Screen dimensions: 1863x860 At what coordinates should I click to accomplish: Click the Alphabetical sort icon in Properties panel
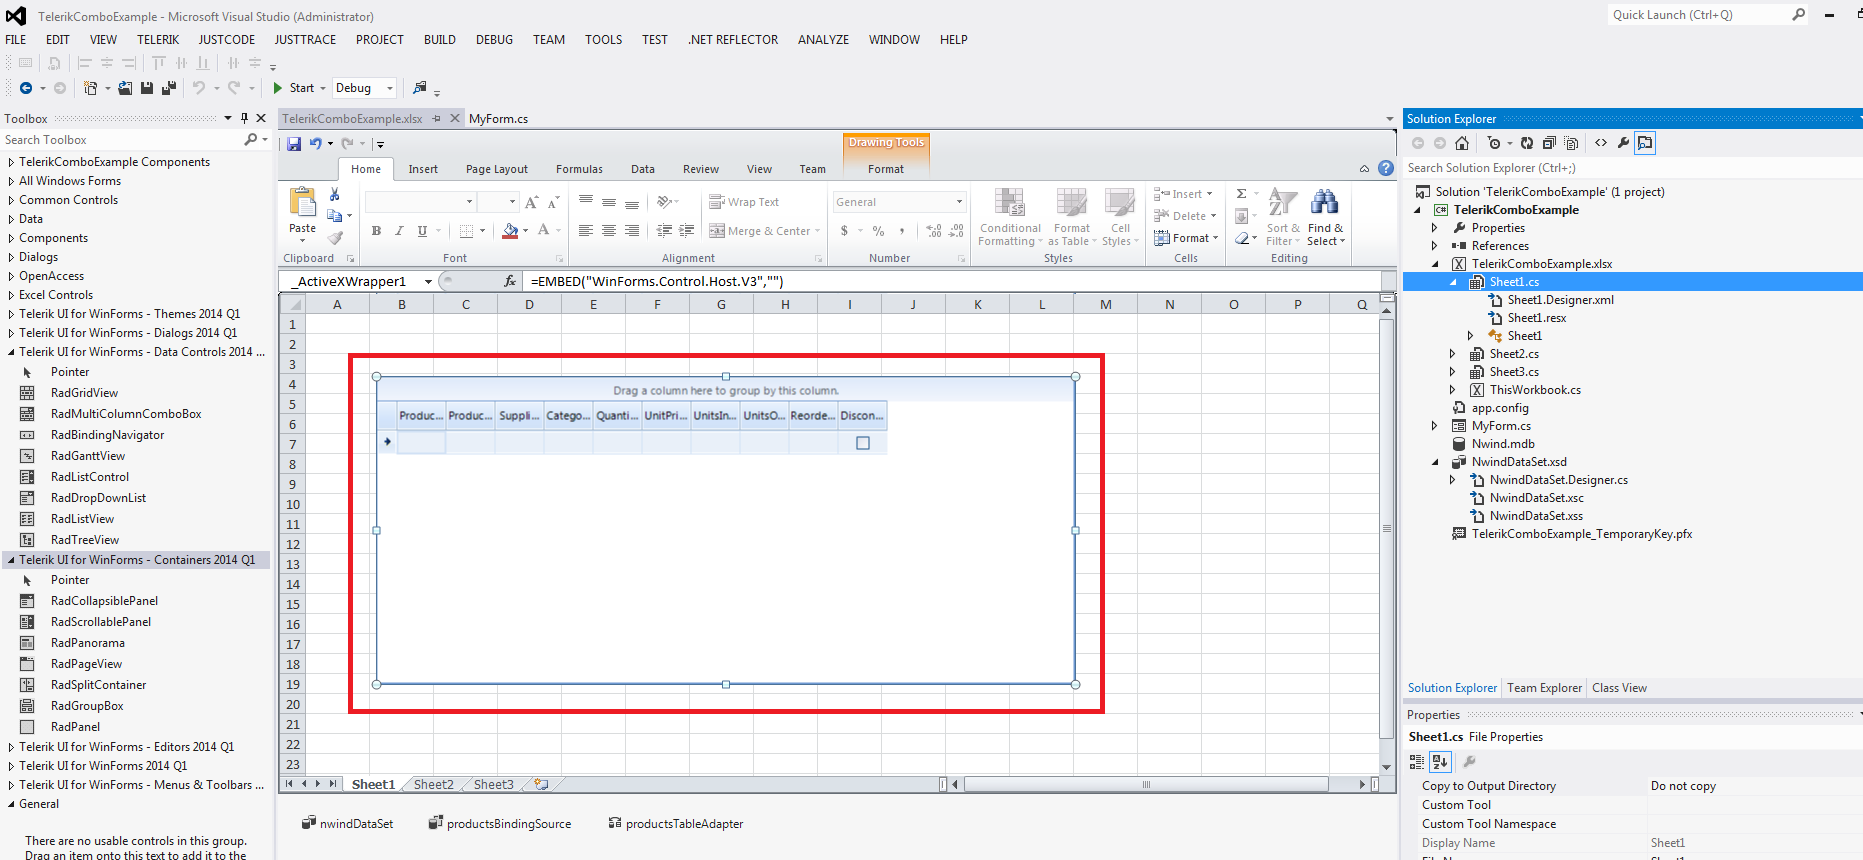[1440, 762]
